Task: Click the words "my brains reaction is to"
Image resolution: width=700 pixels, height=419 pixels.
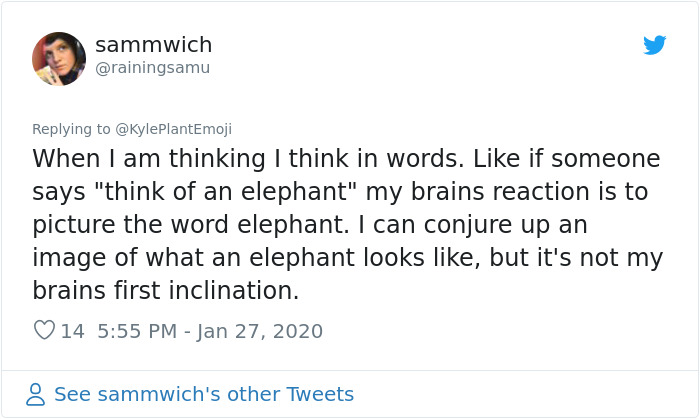Action: 507,193
